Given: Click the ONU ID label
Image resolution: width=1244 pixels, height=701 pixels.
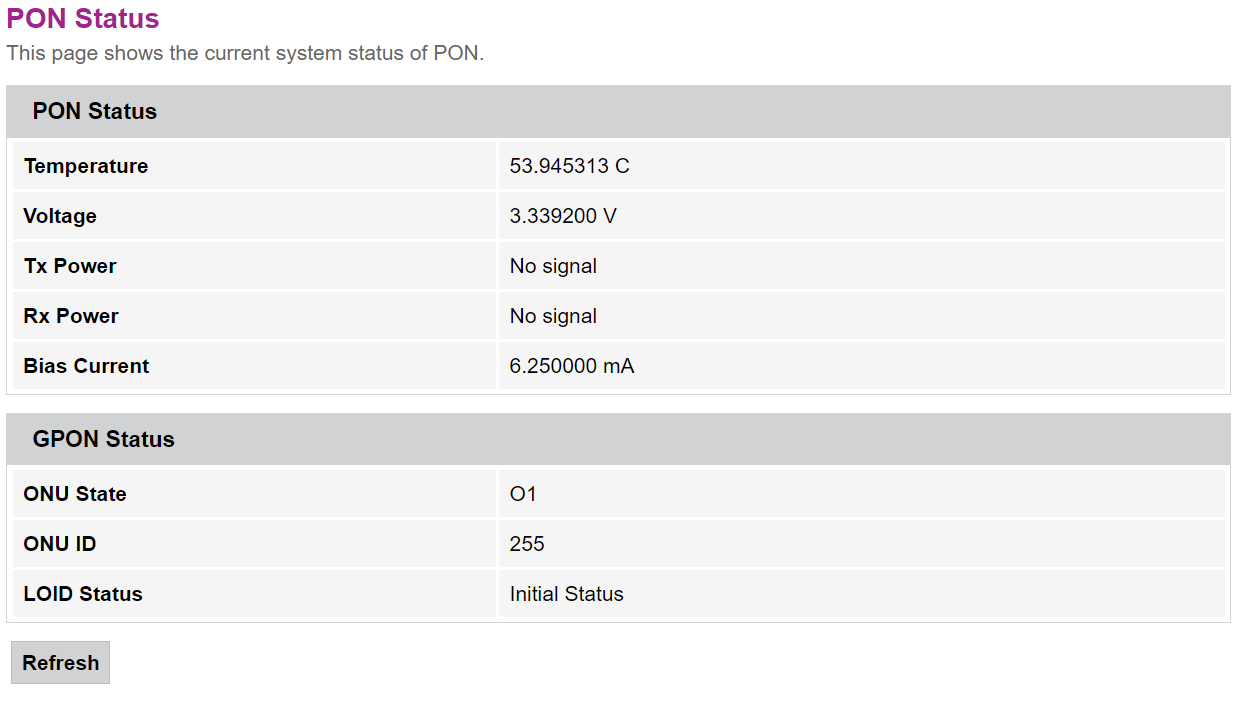Looking at the screenshot, I should 60,544.
